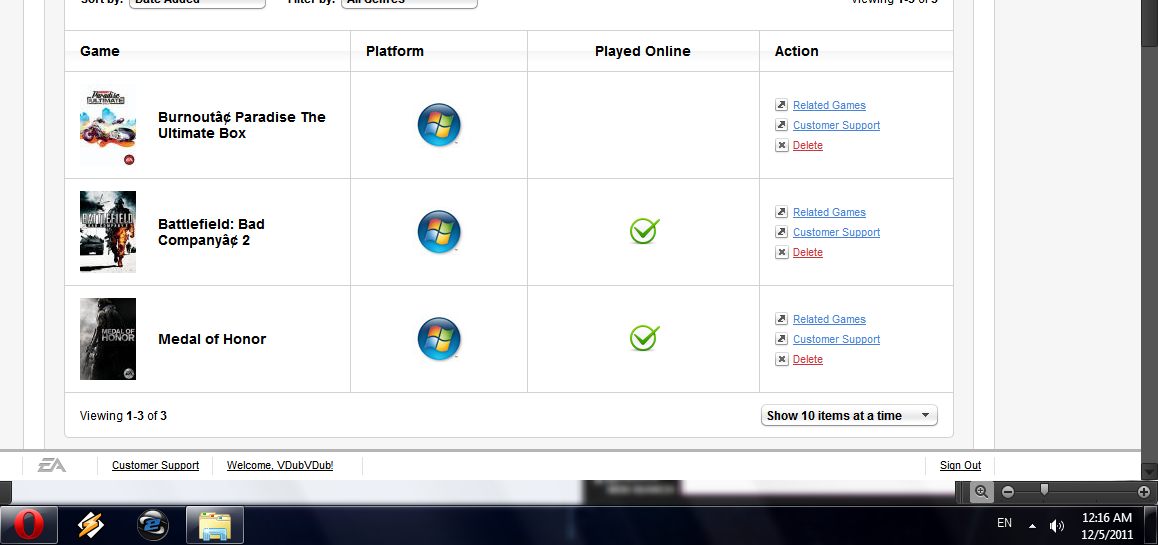The height and width of the screenshot is (545, 1158).
Task: Open Customer Support for Burnout Paradise
Action: [x=836, y=125]
